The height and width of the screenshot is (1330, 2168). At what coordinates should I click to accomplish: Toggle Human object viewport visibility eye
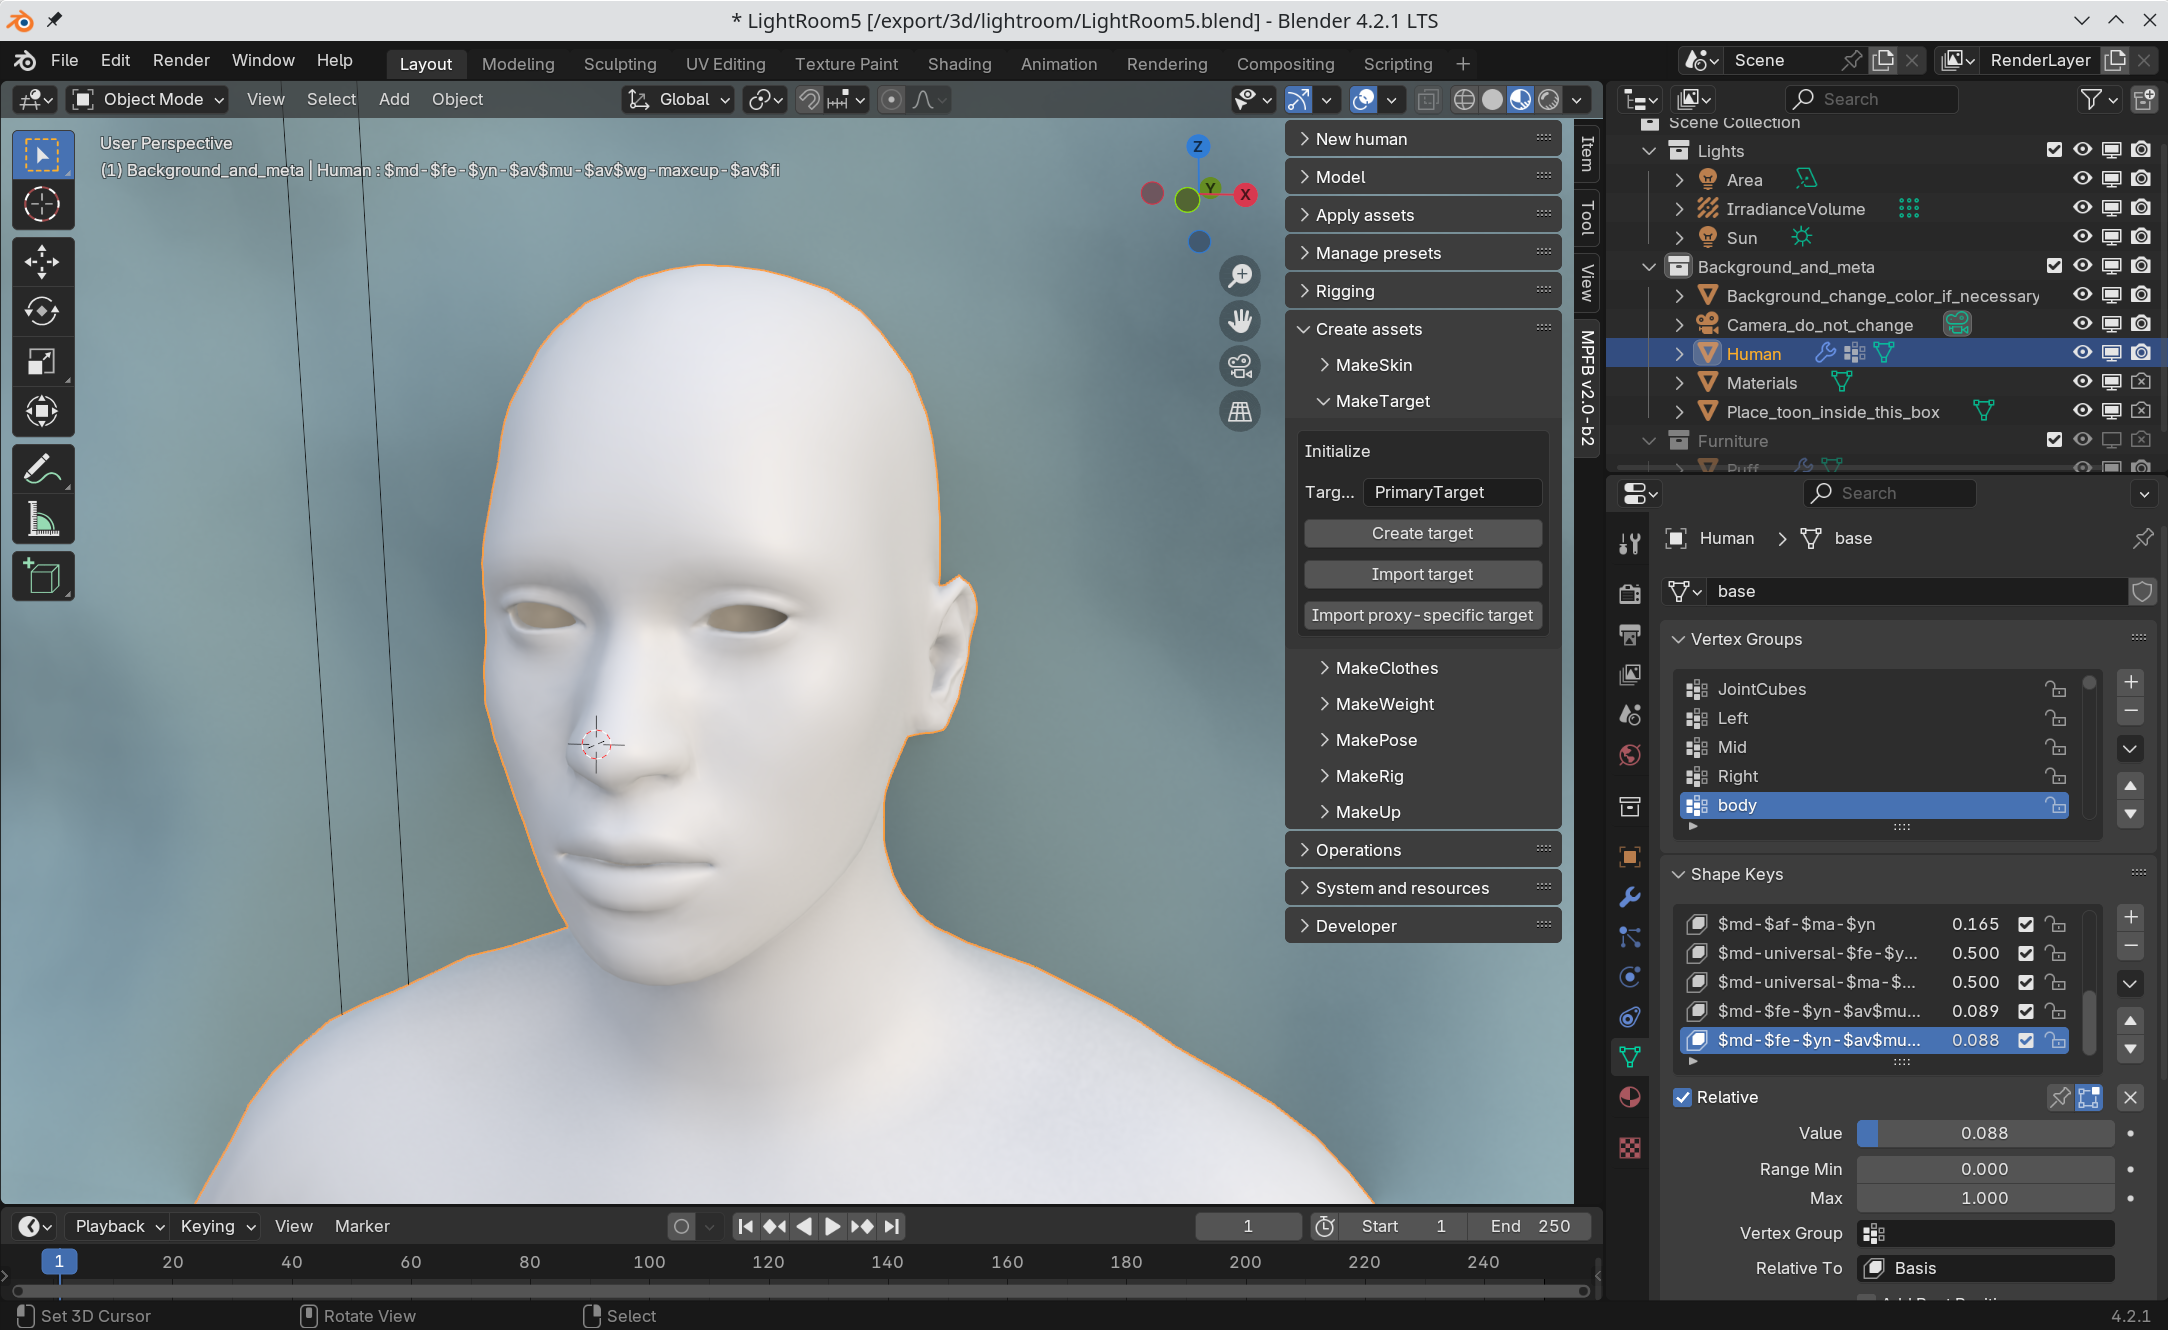[2082, 353]
